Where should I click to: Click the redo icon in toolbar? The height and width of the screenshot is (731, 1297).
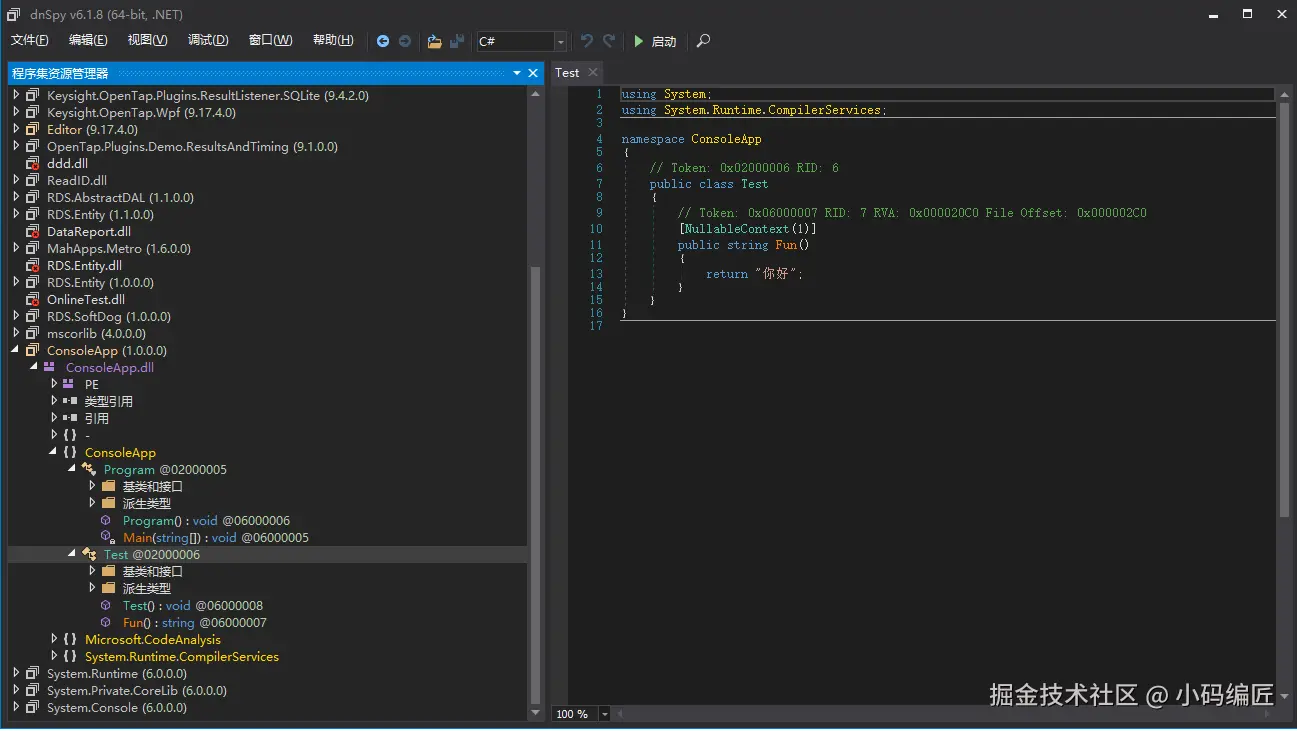[609, 41]
